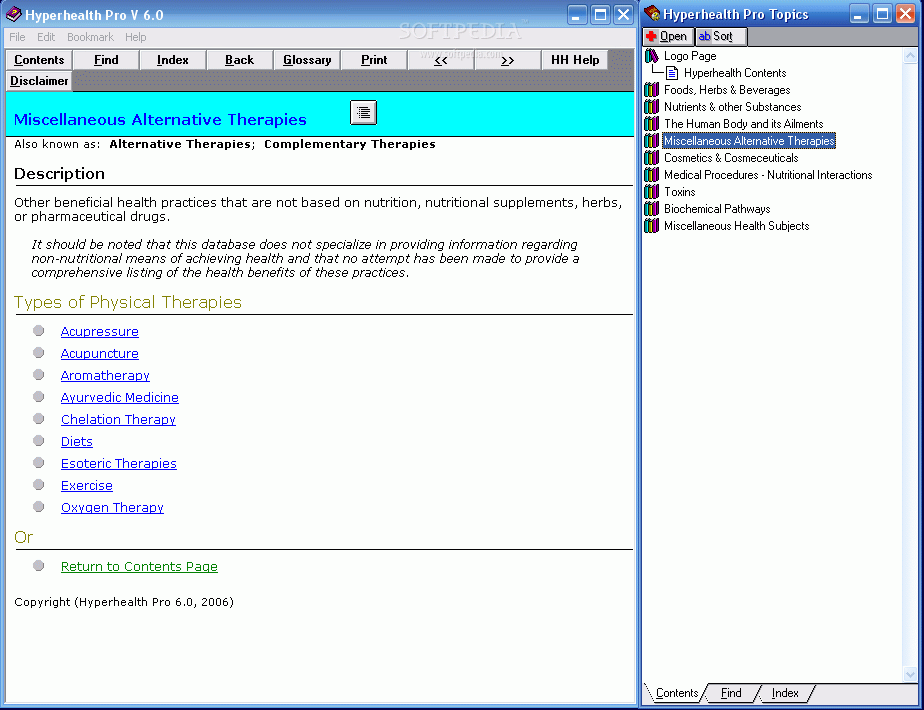Select Cosmetics & Cosmeceuticals topic
Screen dimensions: 924x710
coord(731,158)
